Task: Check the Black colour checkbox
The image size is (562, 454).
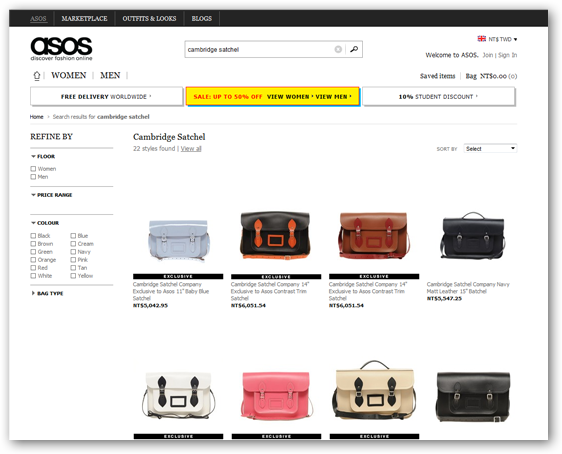Action: [33, 235]
